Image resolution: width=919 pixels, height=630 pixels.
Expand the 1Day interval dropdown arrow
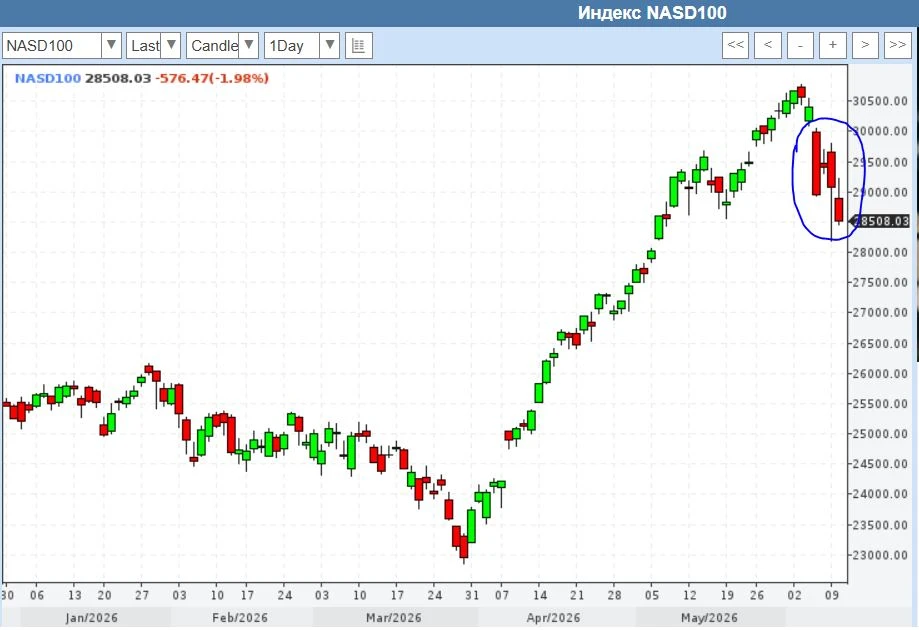(x=330, y=45)
